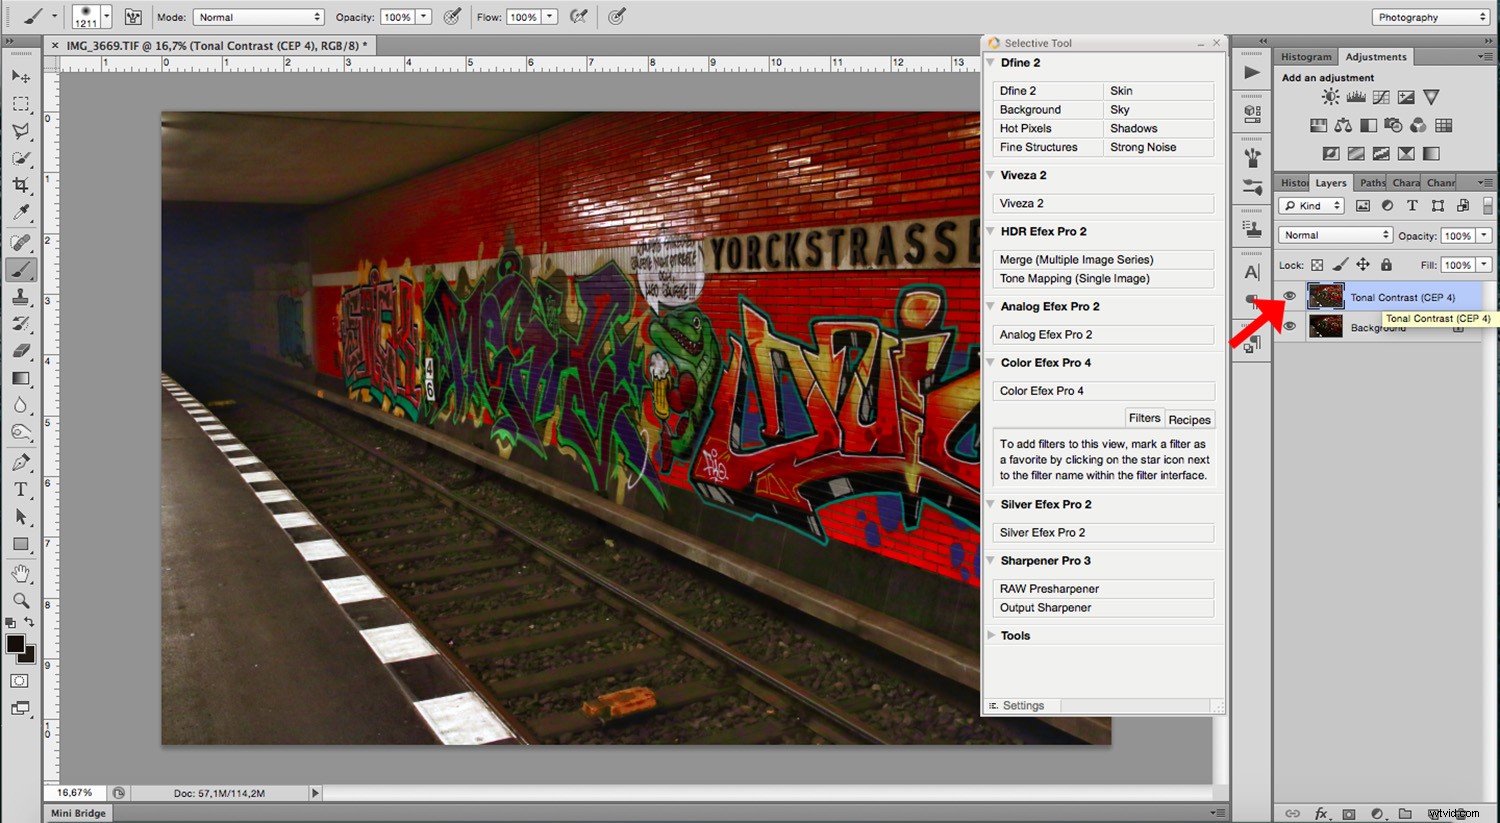Select the Eraser tool
This screenshot has width=1500, height=823.
21,350
